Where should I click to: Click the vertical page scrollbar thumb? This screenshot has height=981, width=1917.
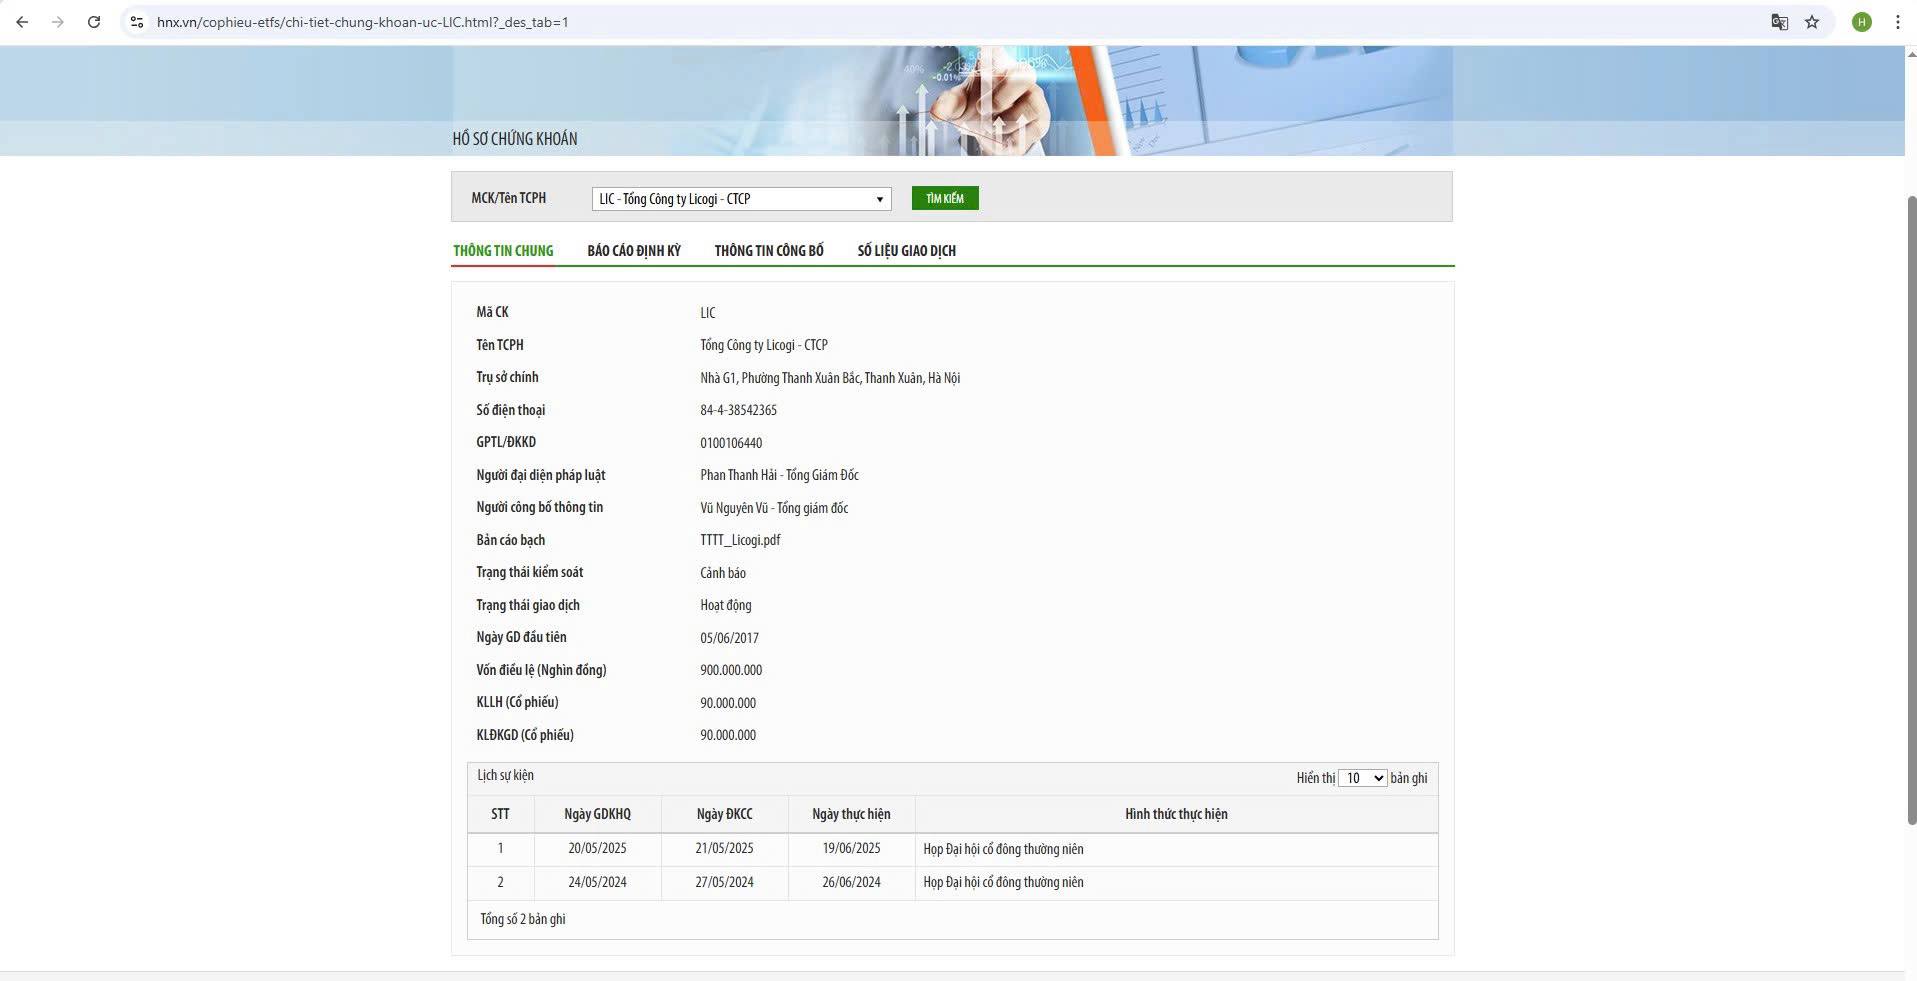pyautogui.click(x=1911, y=510)
